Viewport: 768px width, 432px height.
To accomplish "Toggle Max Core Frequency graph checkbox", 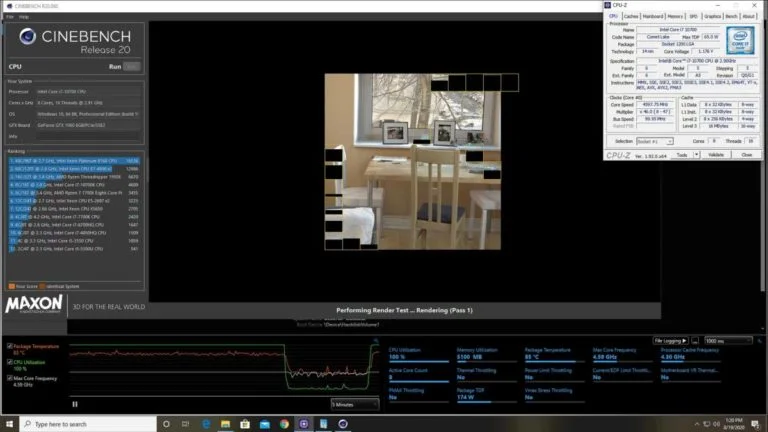I will pos(10,378).
